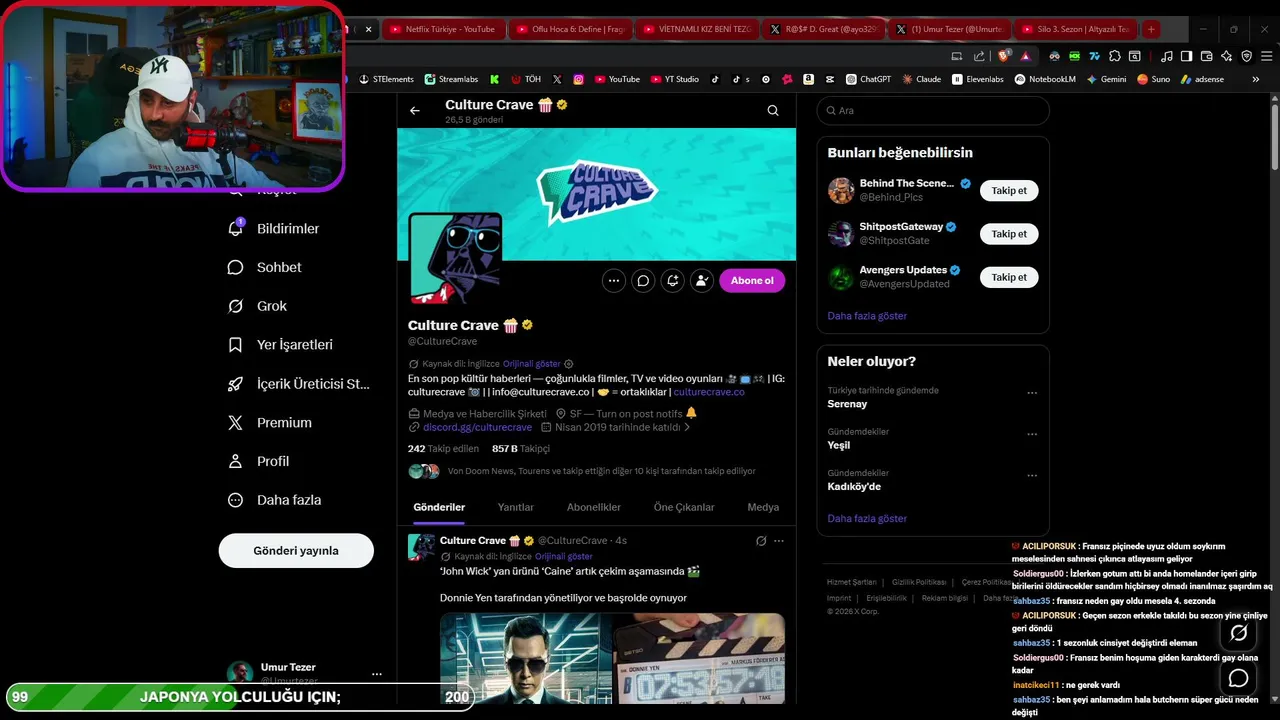The height and width of the screenshot is (720, 1280).
Task: Send Culture Crave a direct message
Action: pyautogui.click(x=643, y=281)
